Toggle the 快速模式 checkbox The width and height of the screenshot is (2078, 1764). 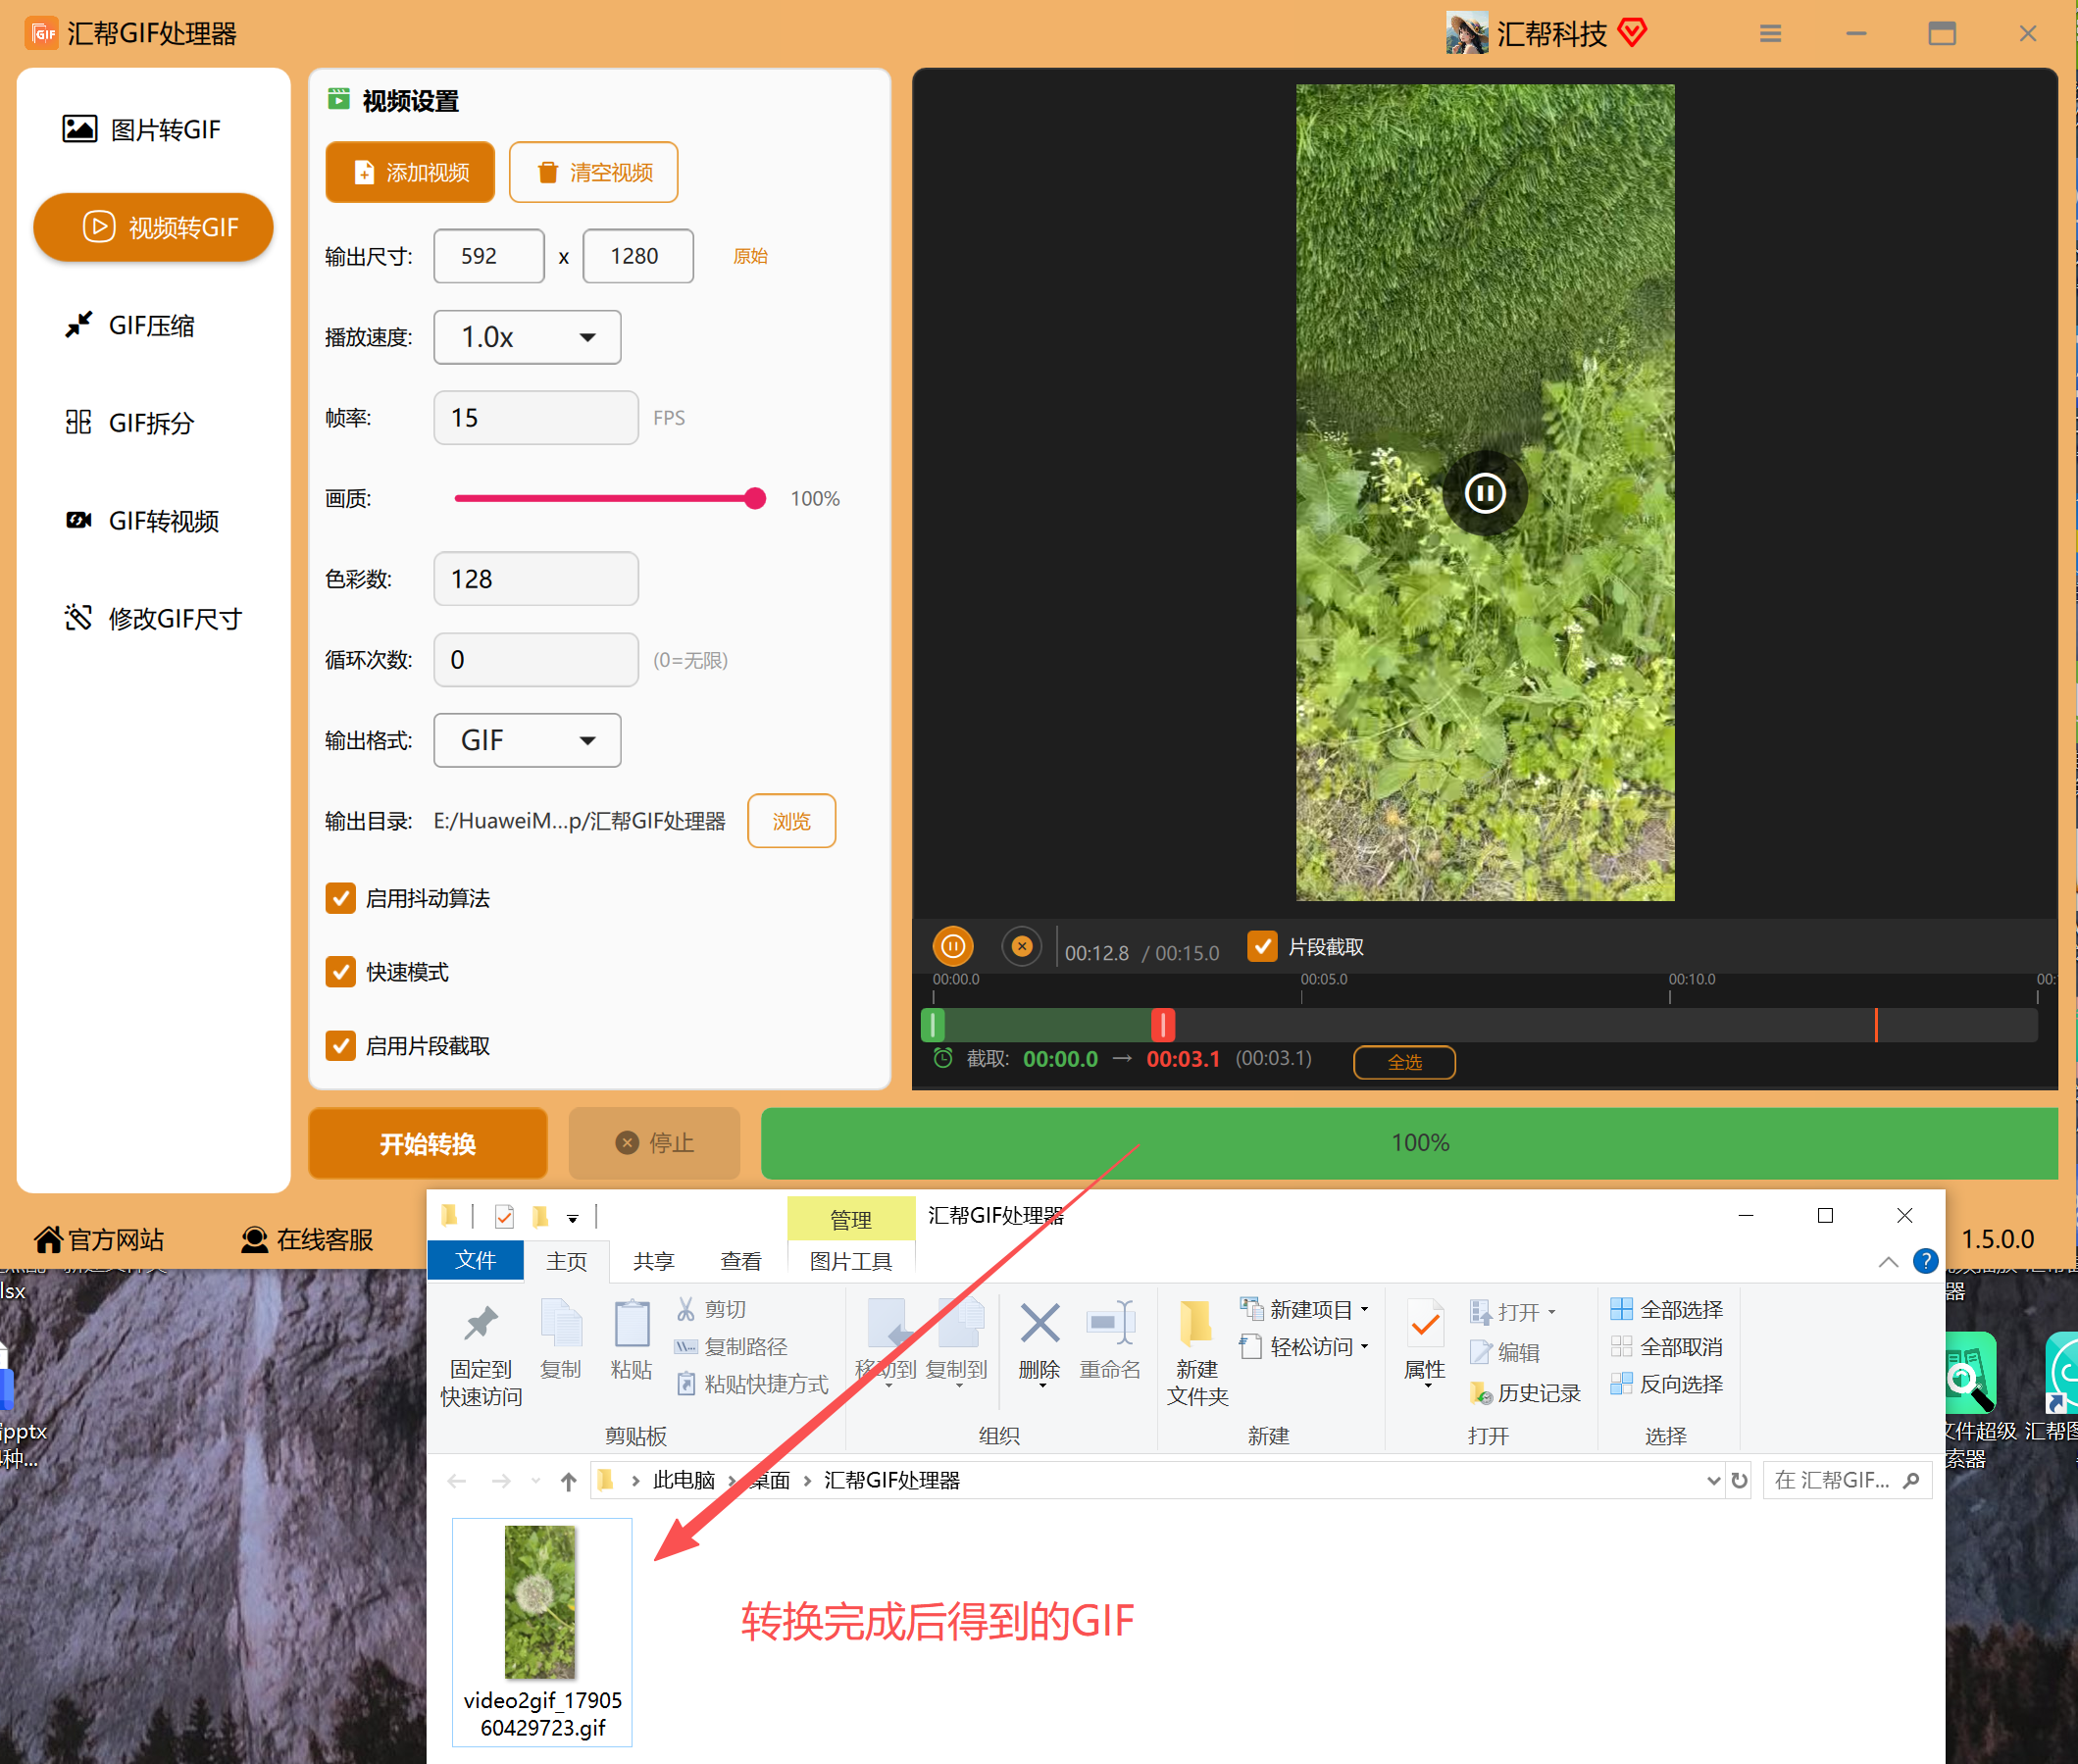pyautogui.click(x=341, y=972)
